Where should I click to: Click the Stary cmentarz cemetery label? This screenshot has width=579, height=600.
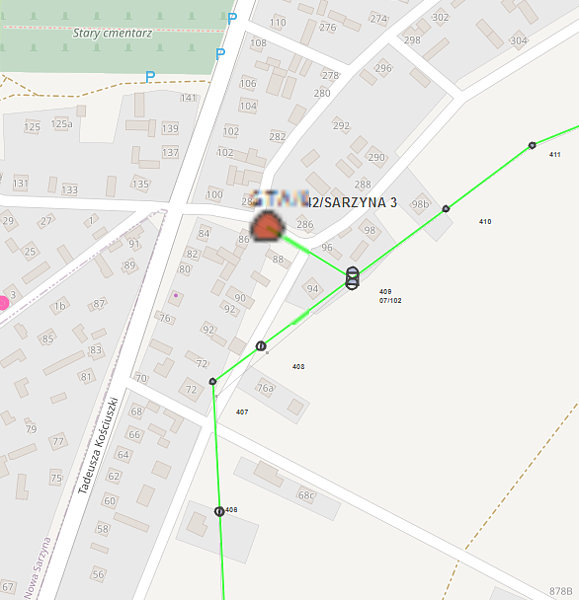click(113, 33)
